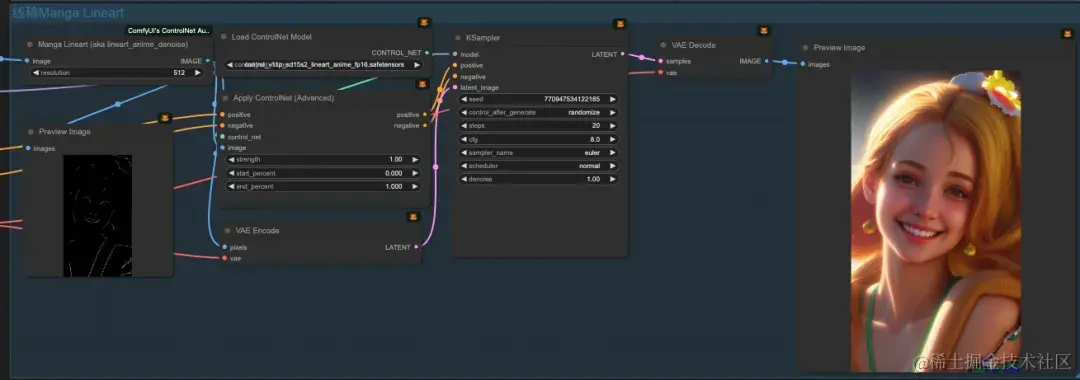Click KSampler LATENT output port
1080x380 pixels.
pyautogui.click(x=623, y=54)
